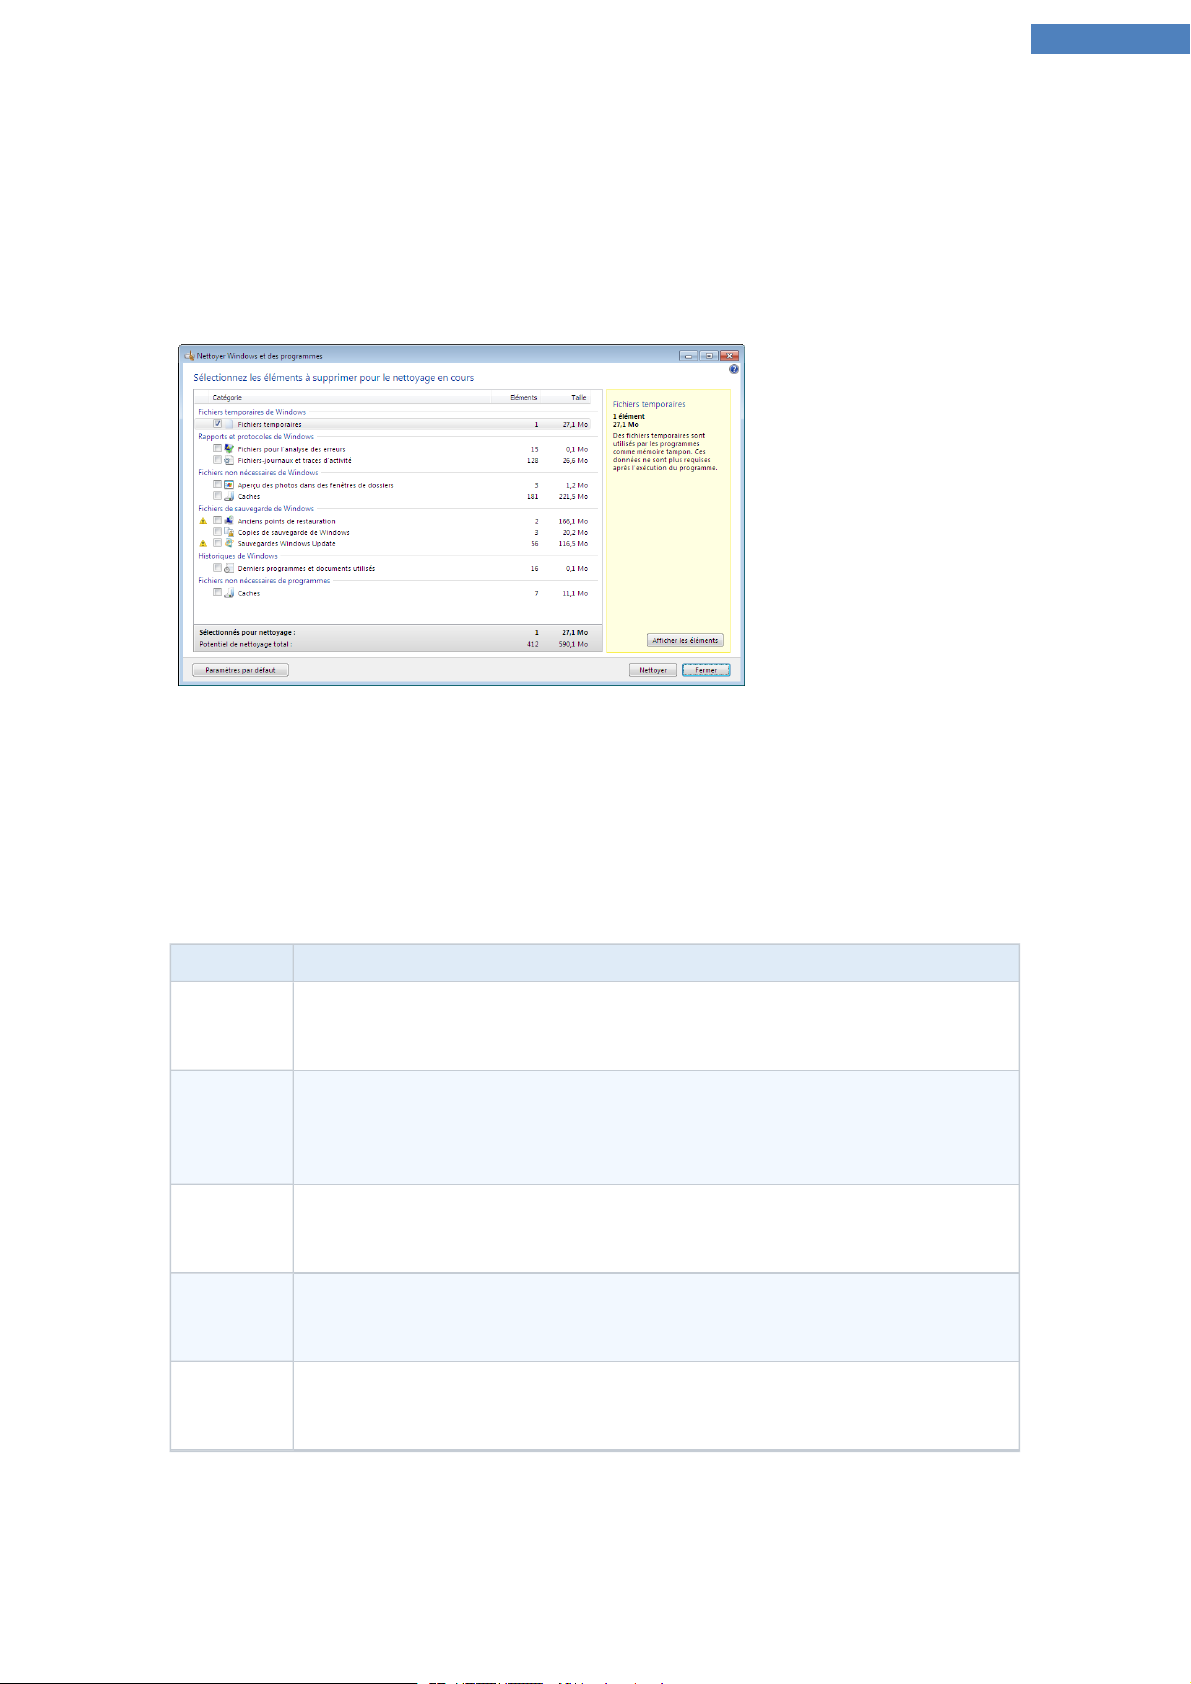Image resolution: width=1191 pixels, height=1684 pixels.
Task: Click Afficher les éléments in the yellow panel
Action: coord(685,640)
